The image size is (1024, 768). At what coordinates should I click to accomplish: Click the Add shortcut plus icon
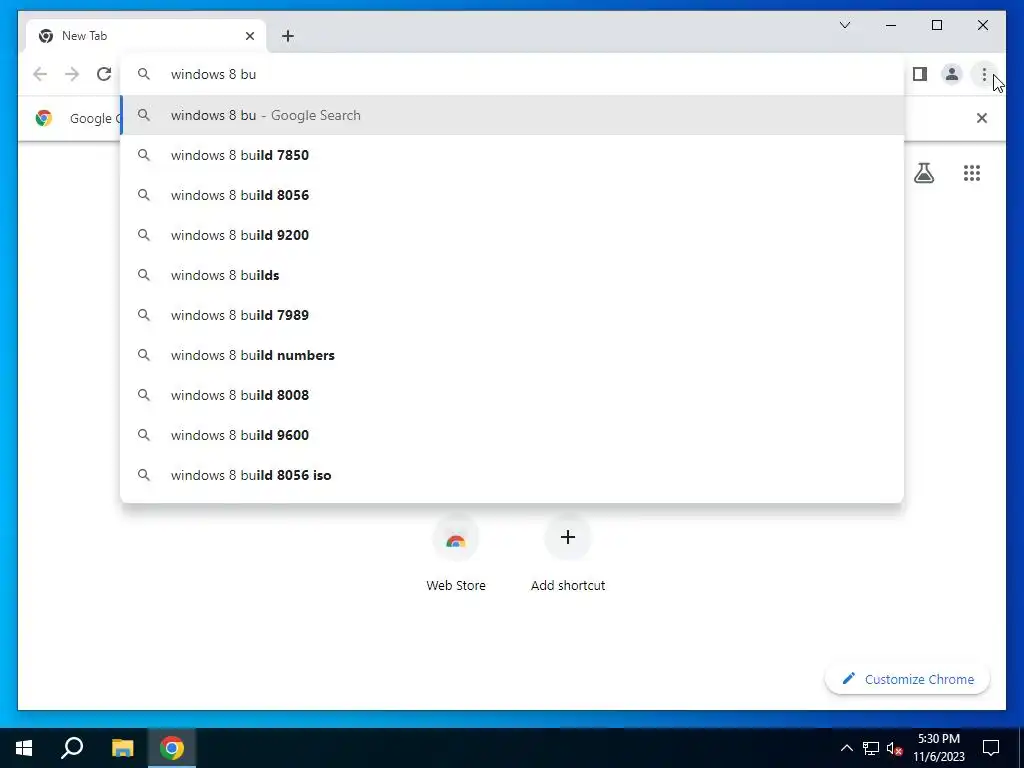pos(568,537)
